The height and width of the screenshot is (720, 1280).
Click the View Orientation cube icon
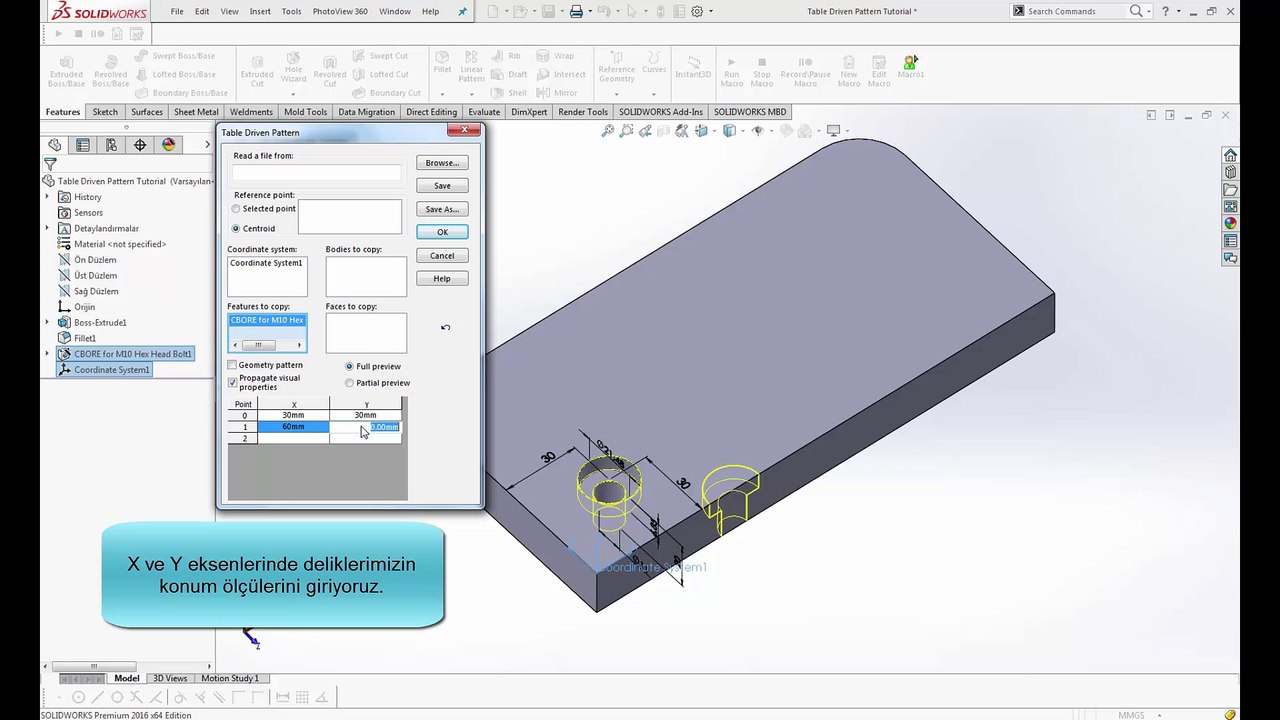[x=701, y=131]
